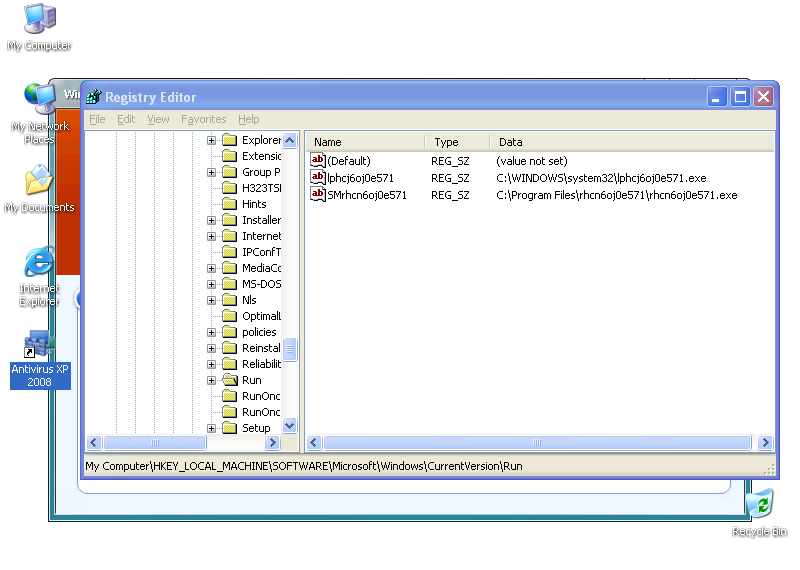
Task: Click tree pane scroll up arrow
Action: [x=289, y=140]
